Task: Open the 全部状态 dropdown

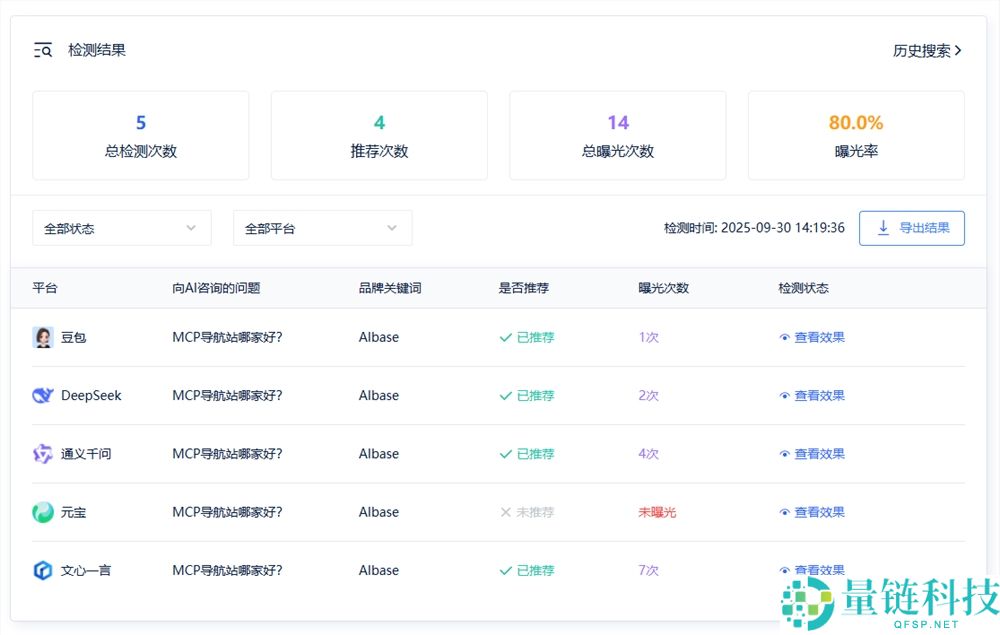Action: [x=121, y=228]
